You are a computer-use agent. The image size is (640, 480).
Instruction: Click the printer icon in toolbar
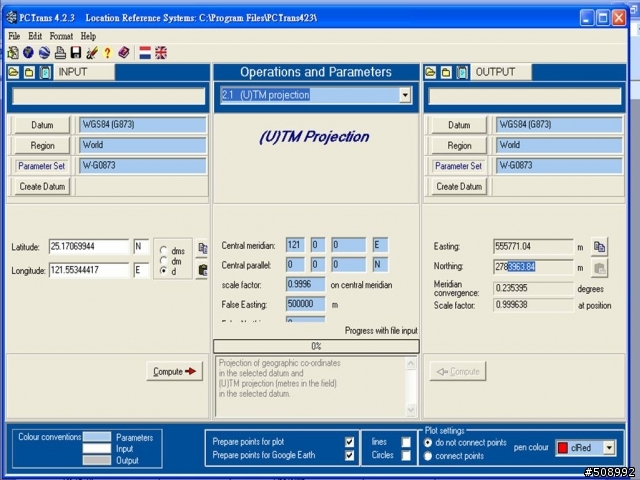[60, 52]
